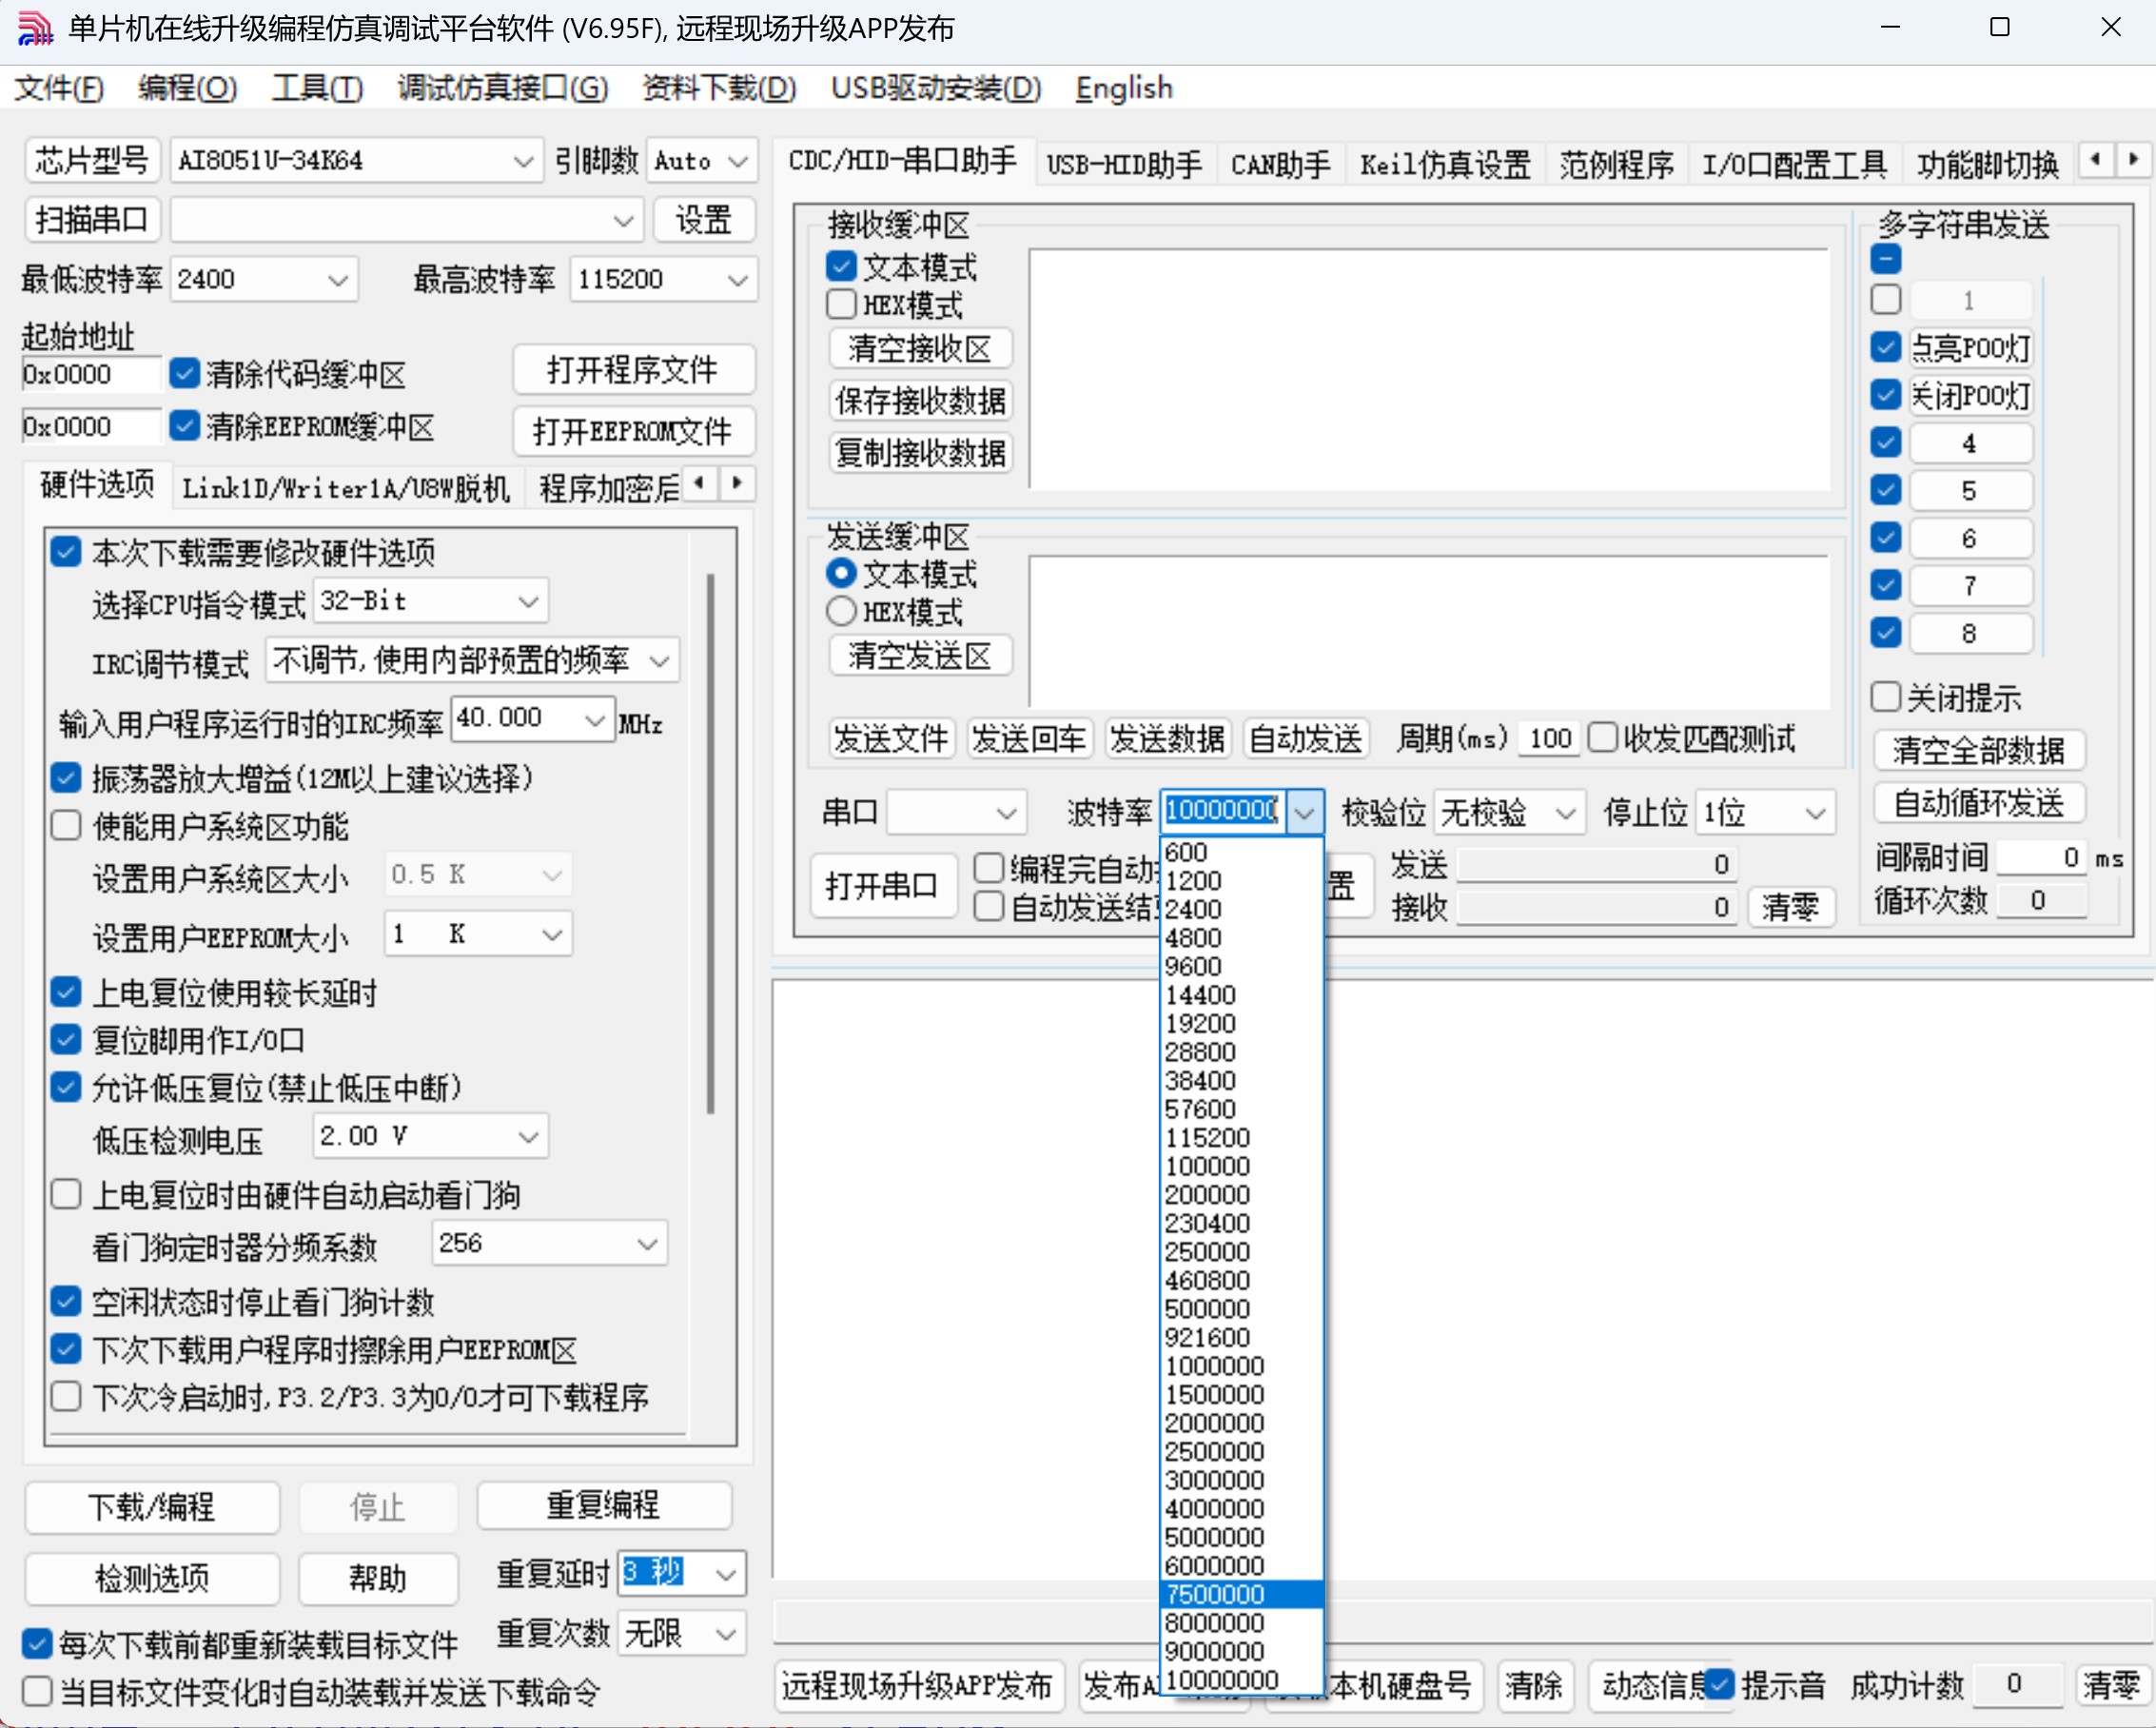
Task: Enable HEX模式 in receive buffer
Action: [x=841, y=304]
